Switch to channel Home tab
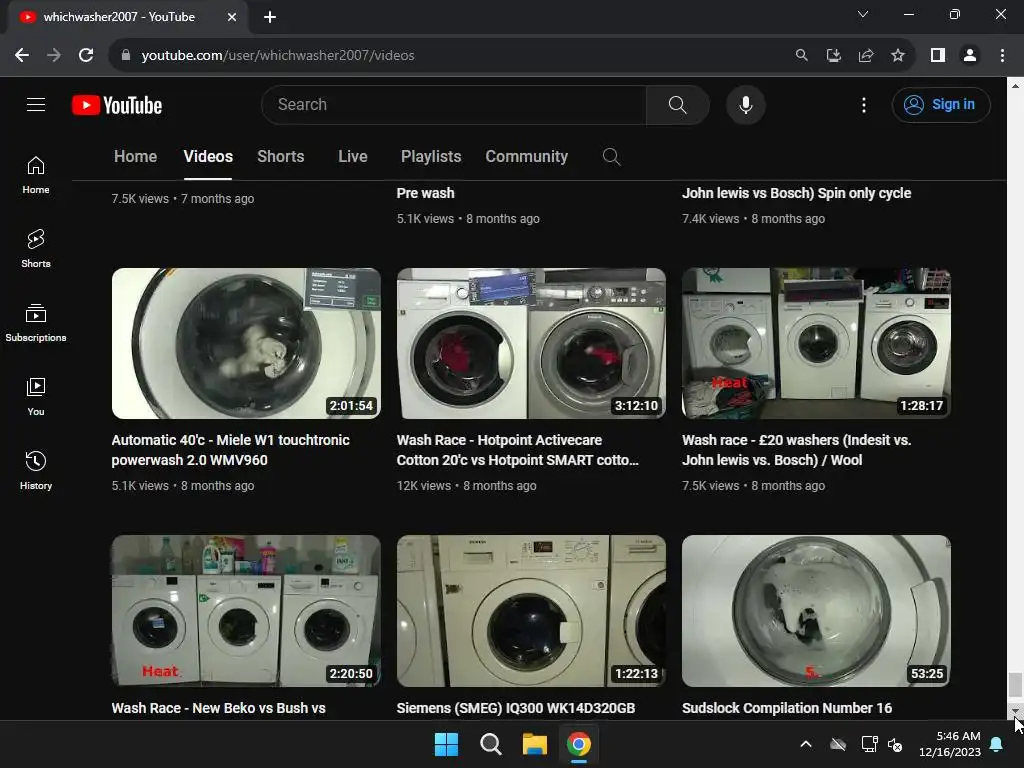 (x=135, y=157)
